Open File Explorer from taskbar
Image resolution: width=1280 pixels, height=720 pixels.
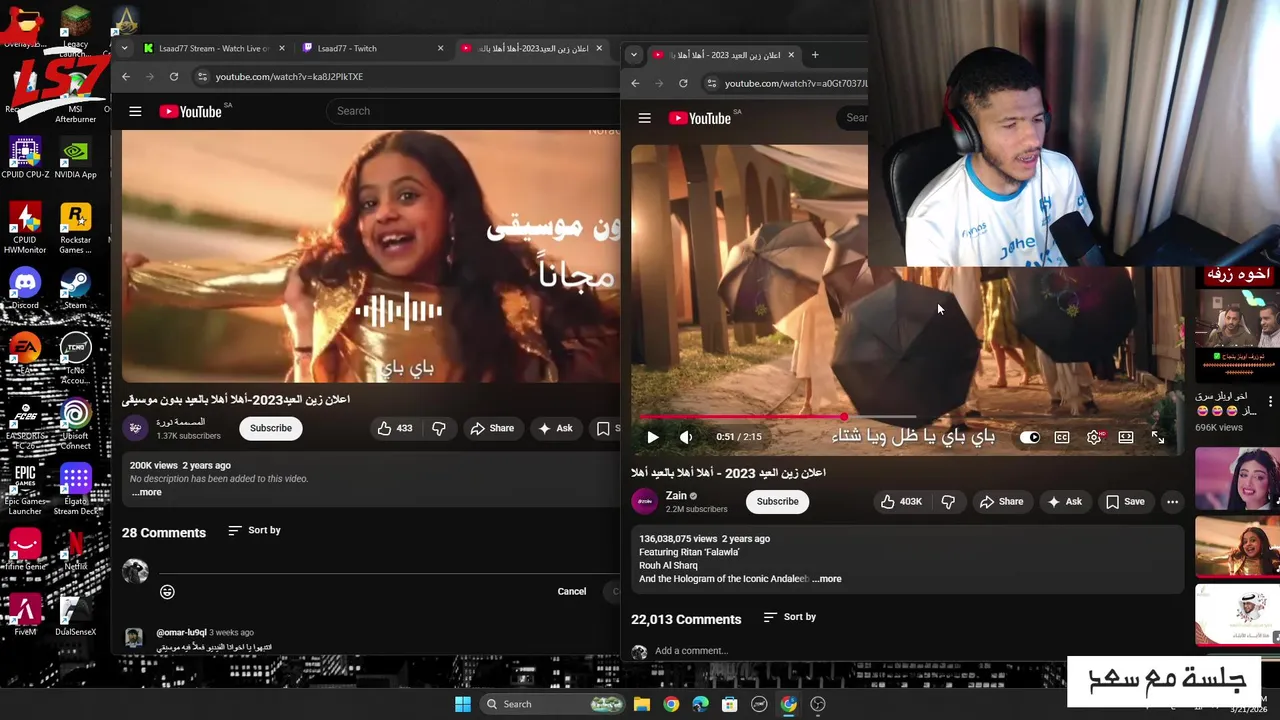642,704
